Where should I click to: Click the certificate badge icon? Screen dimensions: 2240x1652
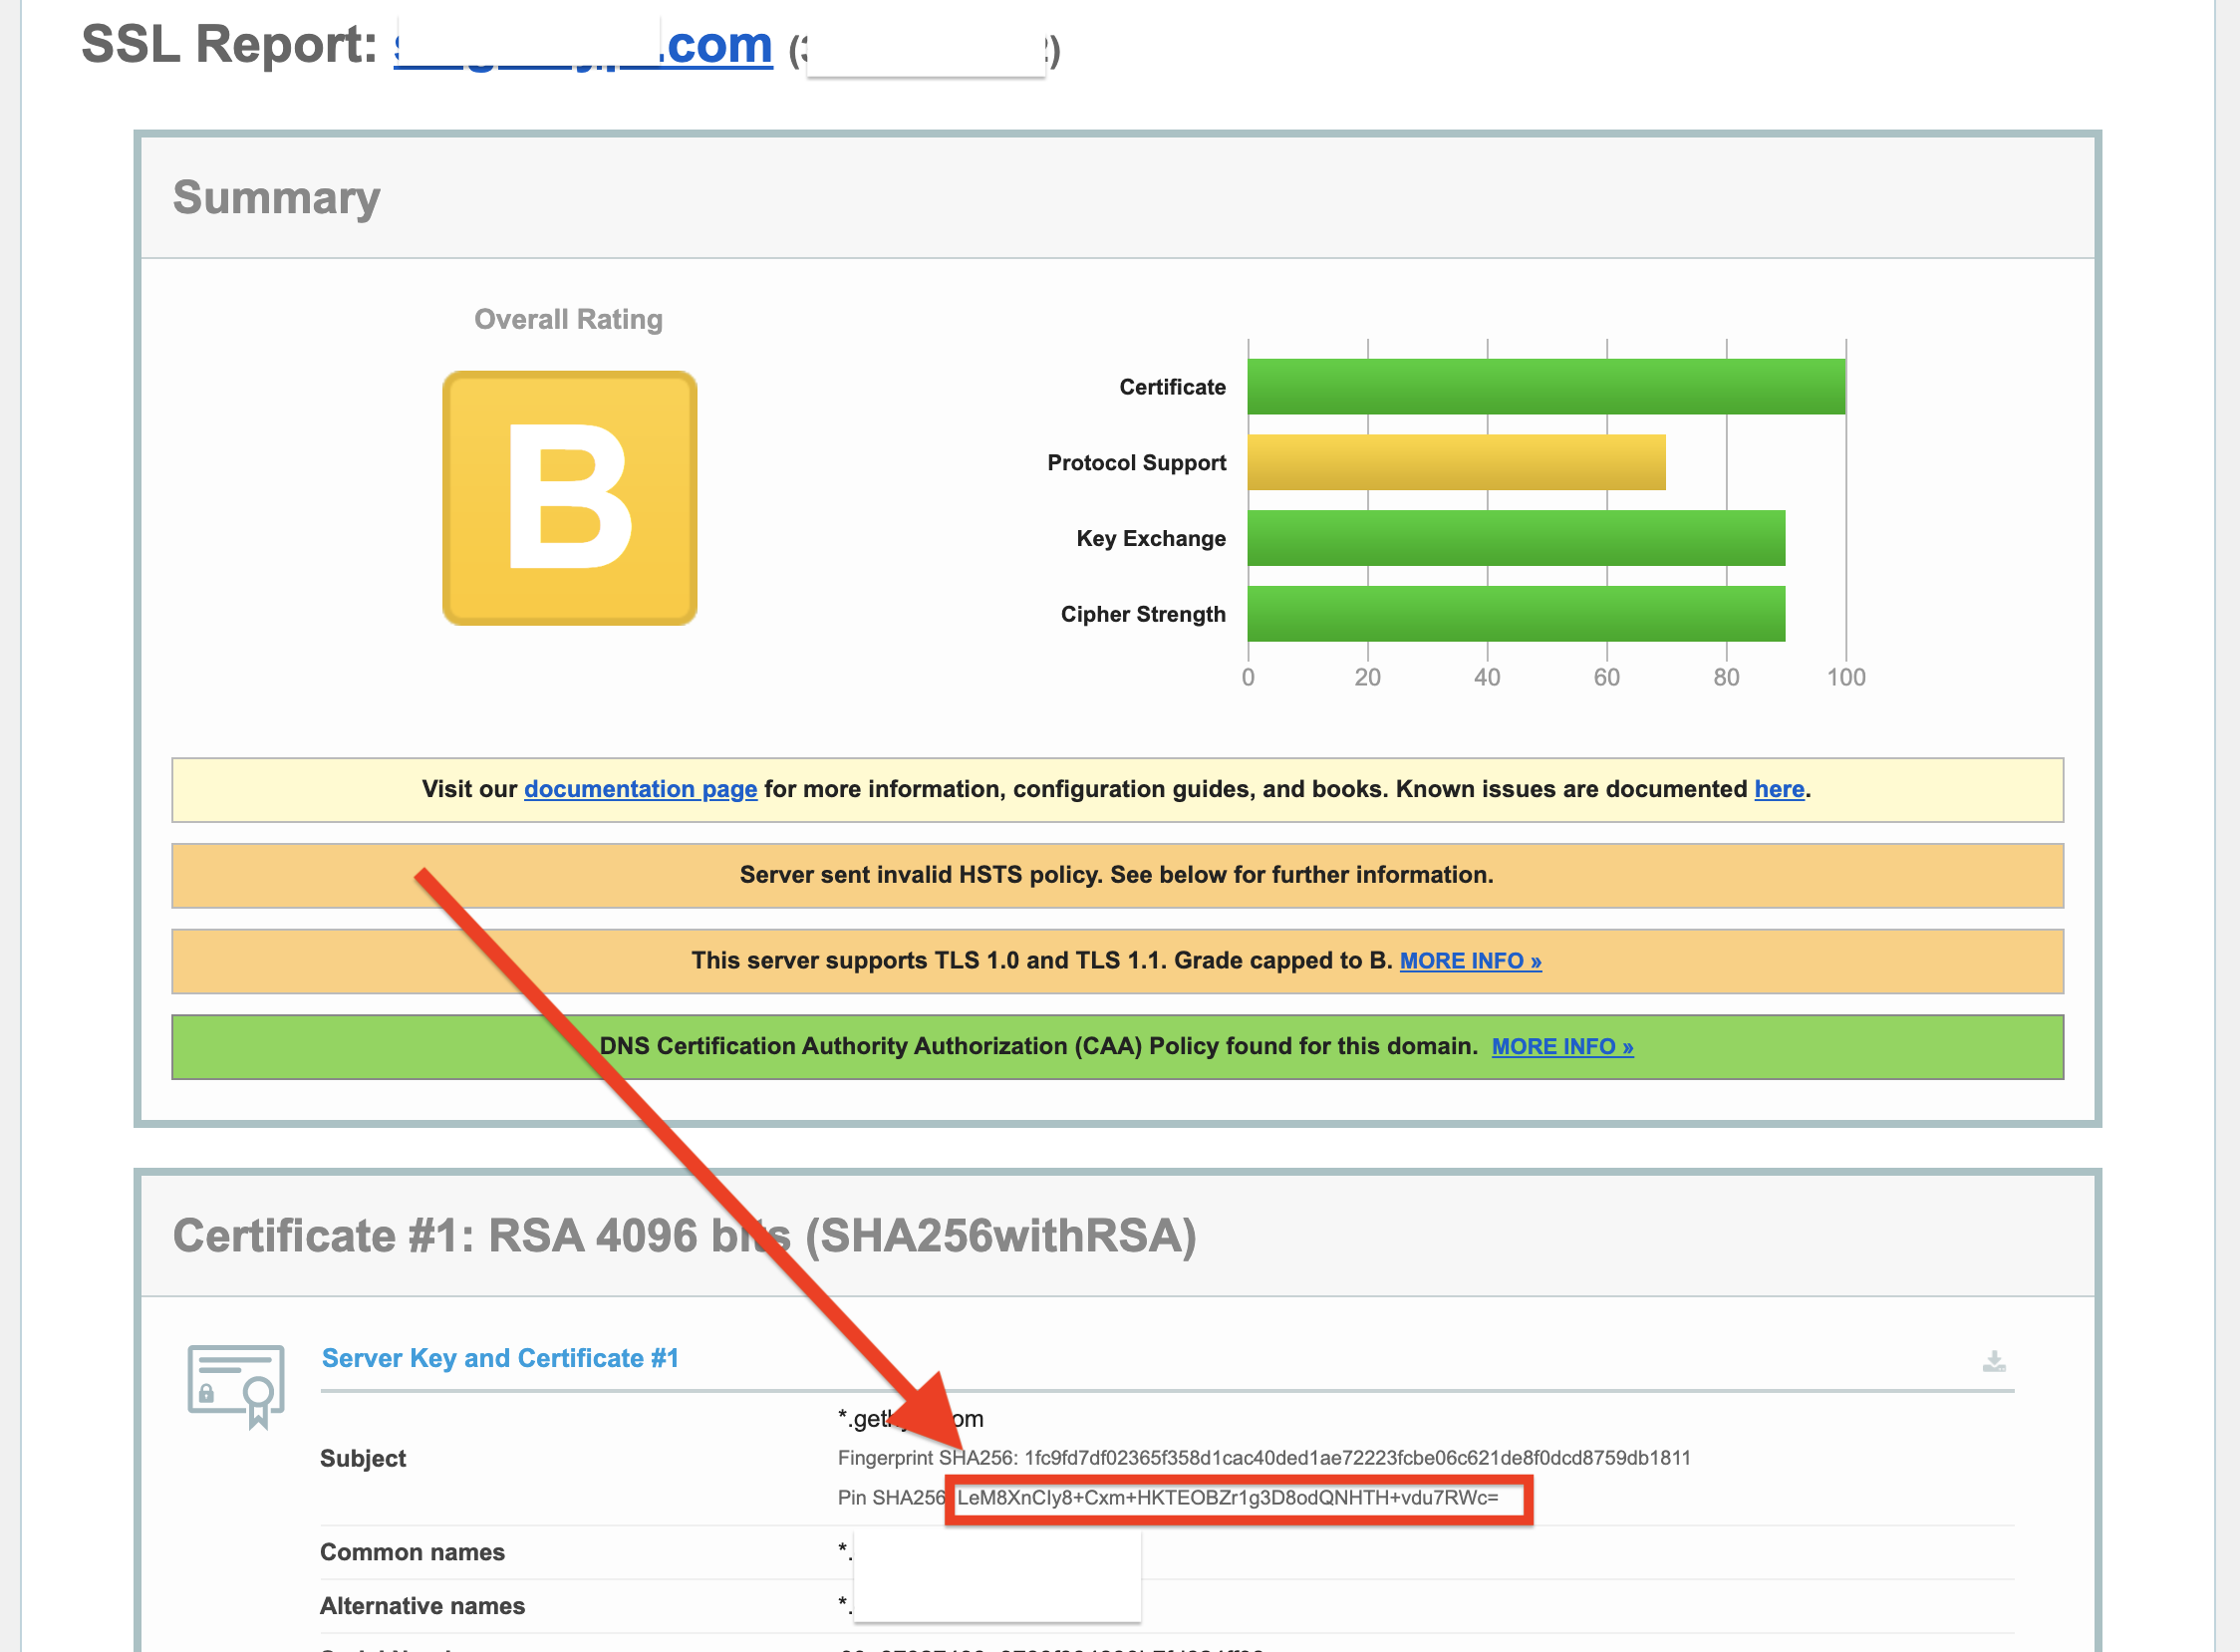pos(236,1385)
